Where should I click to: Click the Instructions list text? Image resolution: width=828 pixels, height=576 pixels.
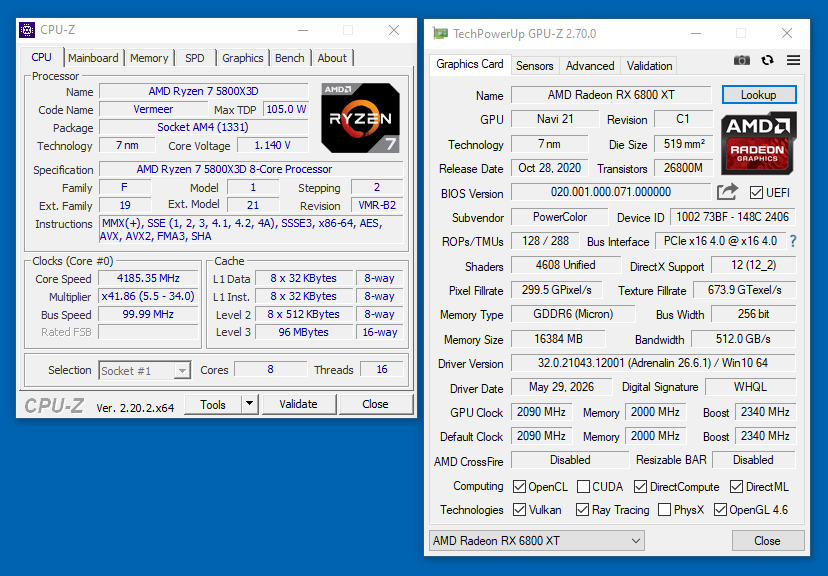[x=251, y=230]
